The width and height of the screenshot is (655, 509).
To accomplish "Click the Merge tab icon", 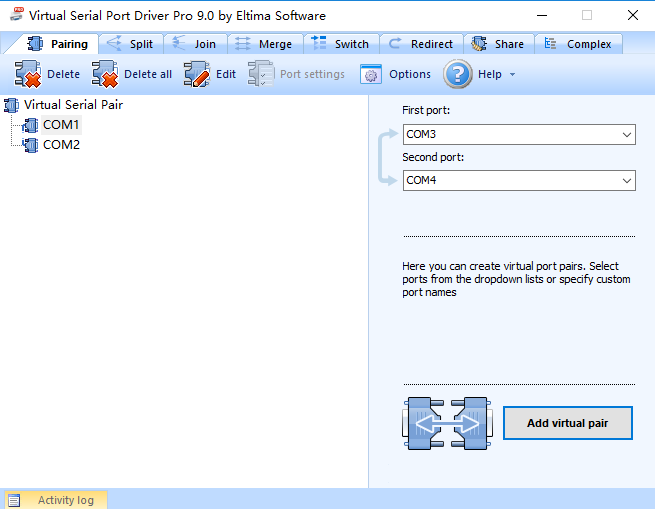I will coord(243,43).
